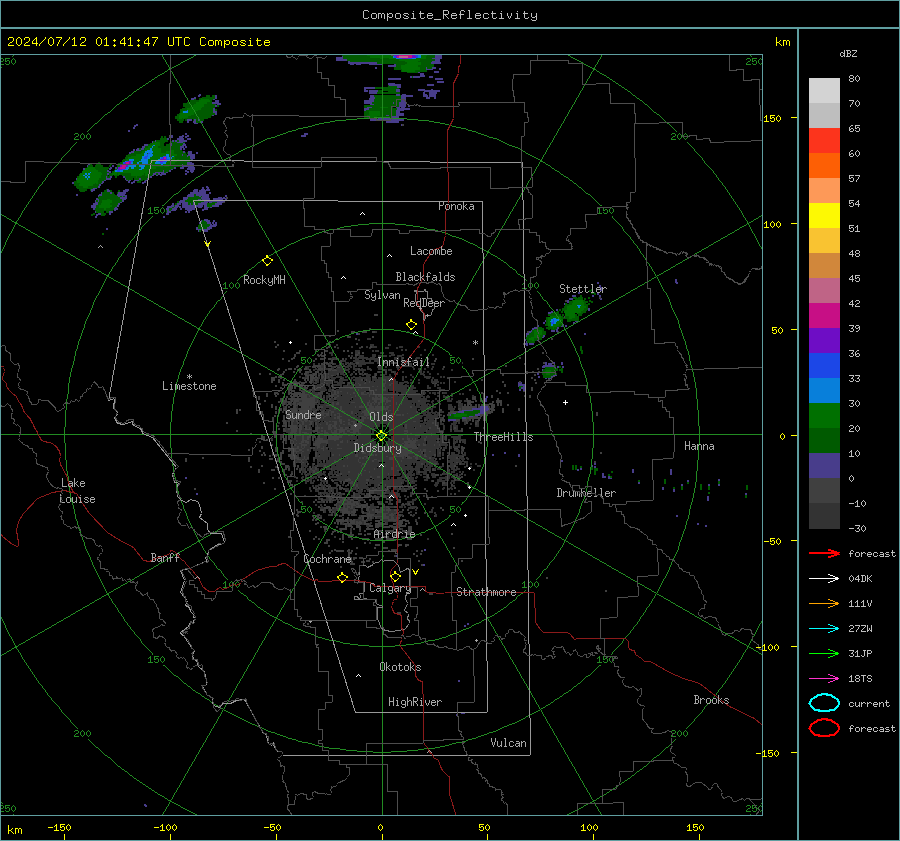Click the Lacombe map label
900x841 pixels.
point(431,251)
